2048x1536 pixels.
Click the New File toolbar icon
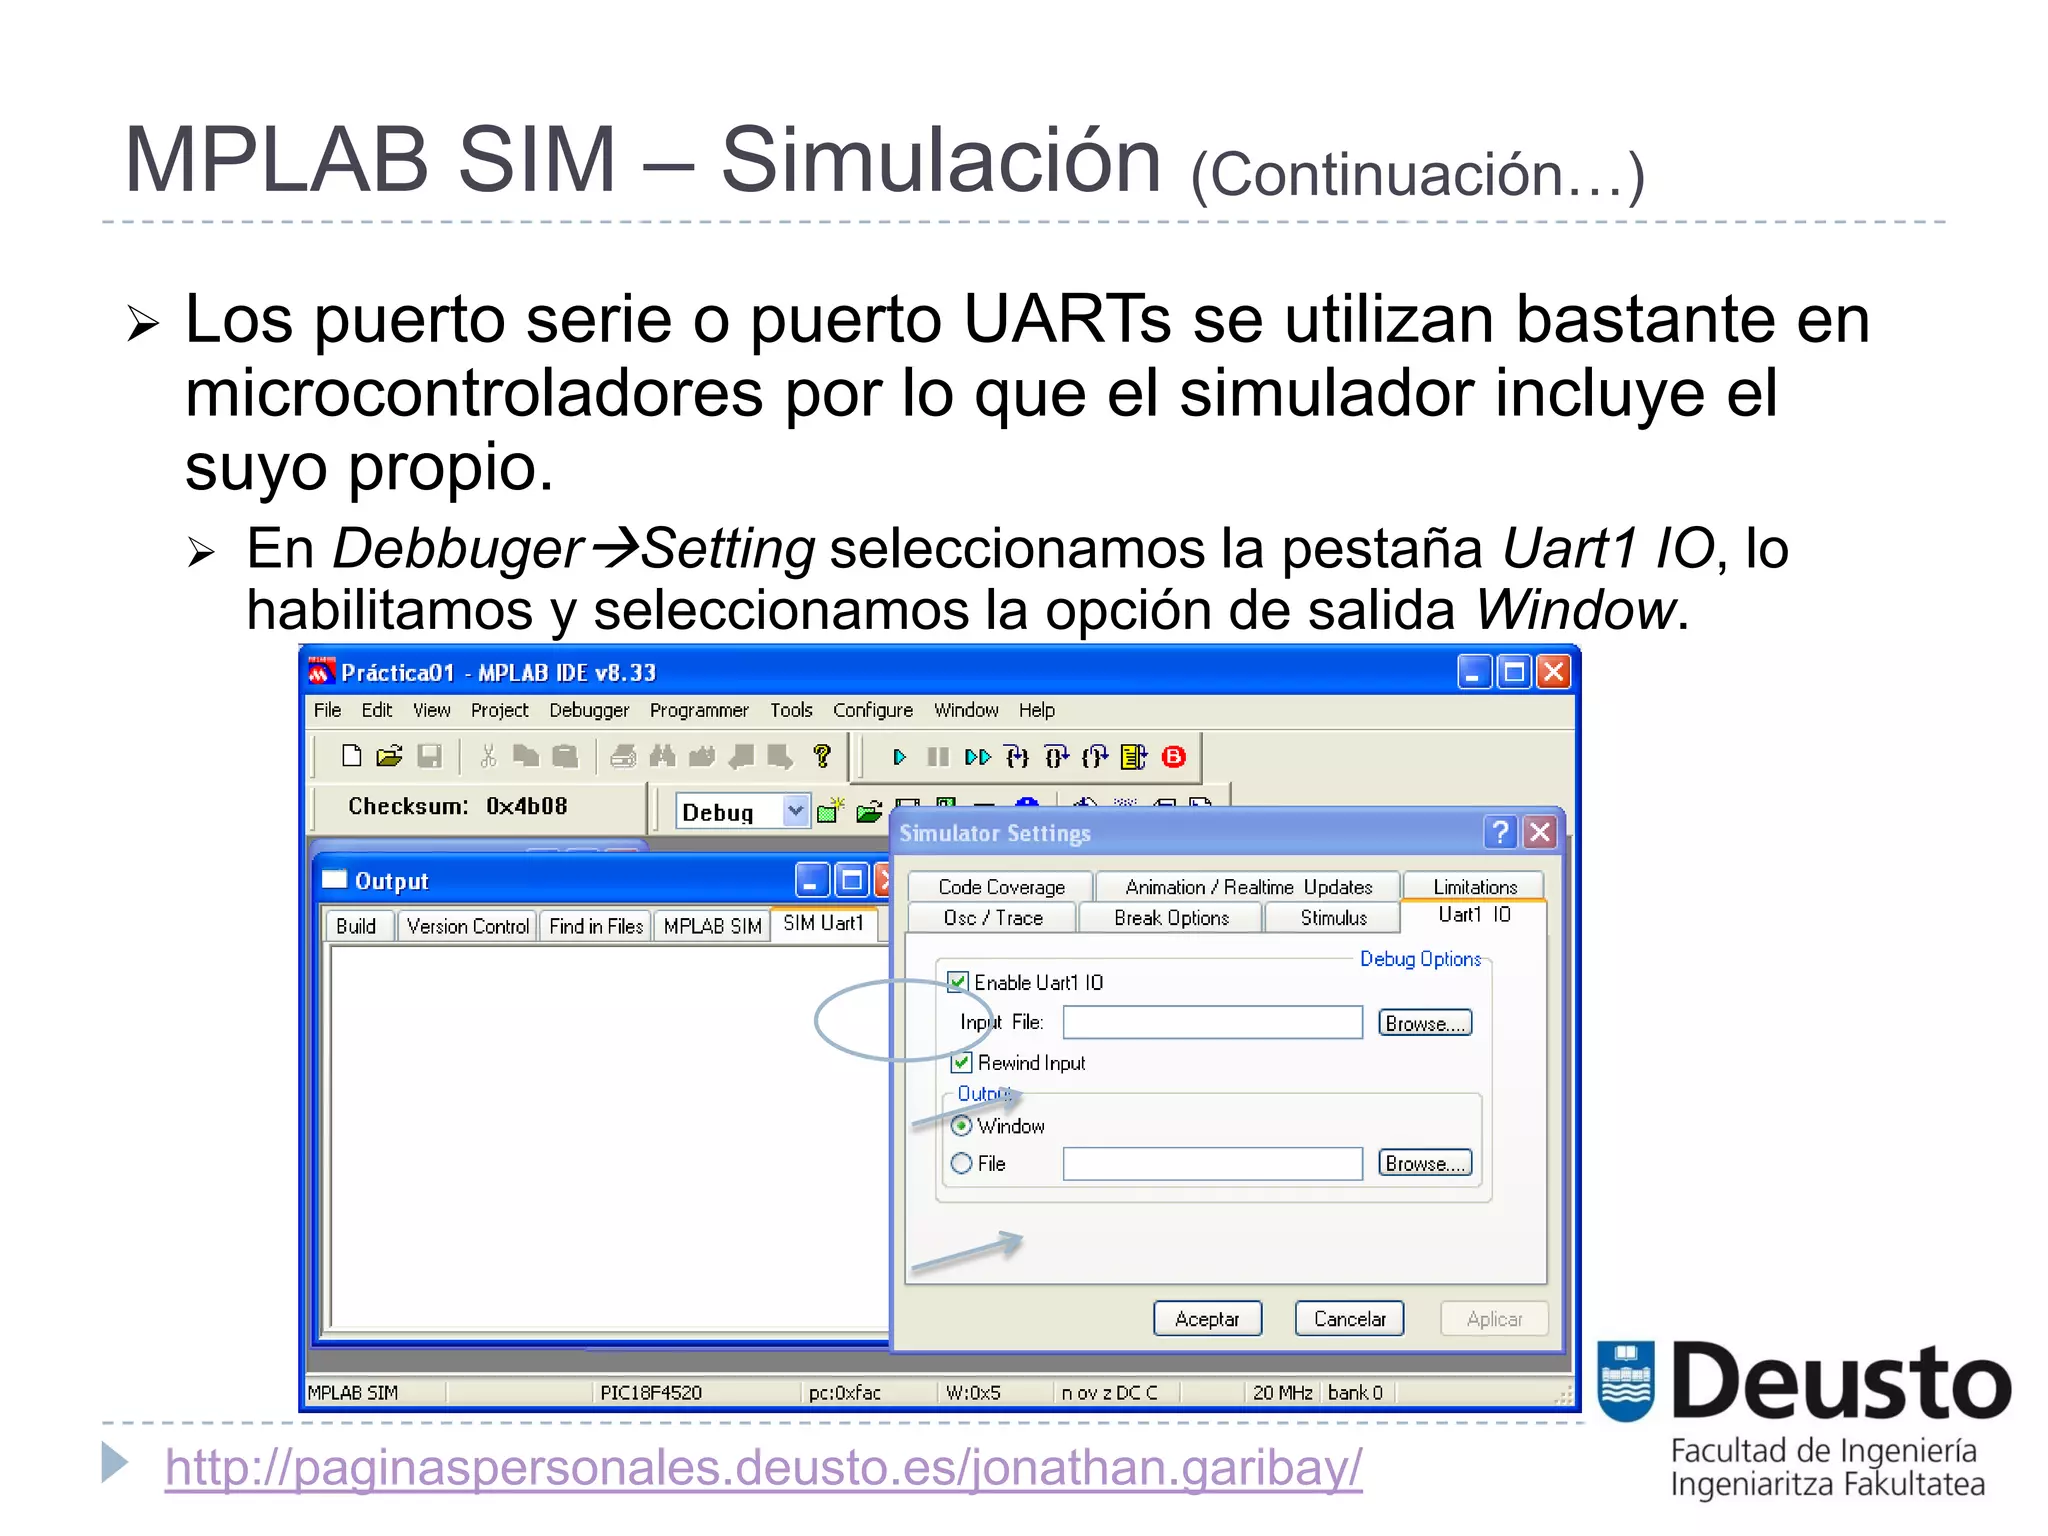[x=351, y=756]
